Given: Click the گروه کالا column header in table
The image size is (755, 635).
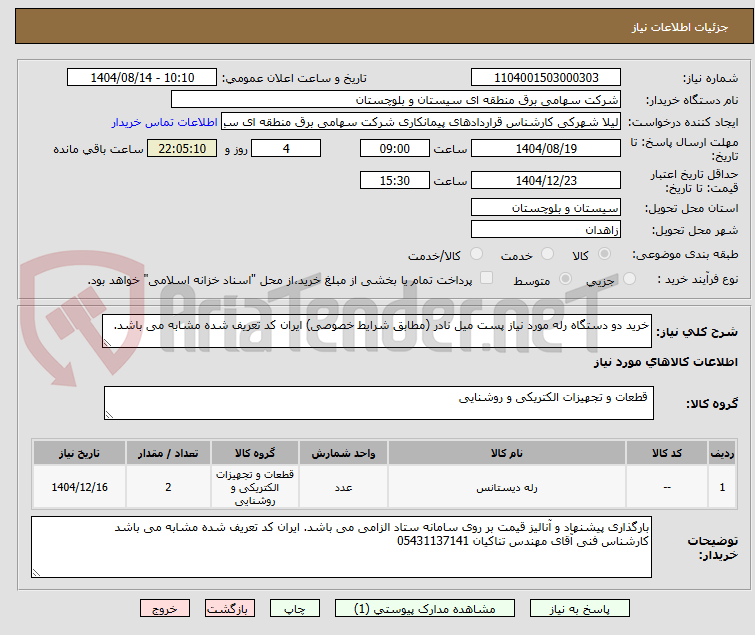Looking at the screenshot, I should click(x=255, y=453).
